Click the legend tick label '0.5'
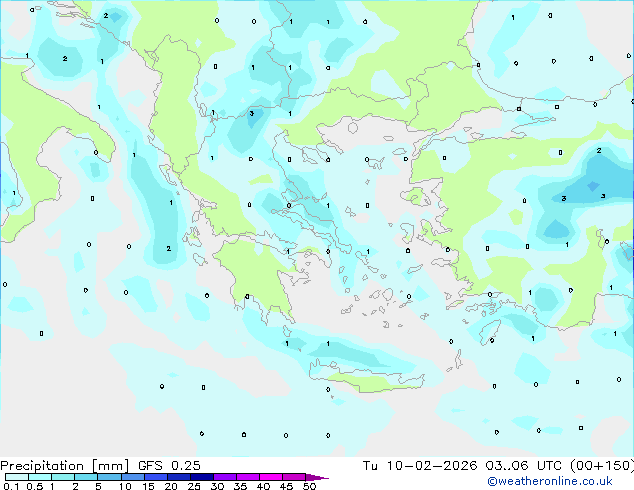Screen dimensions: 634x490 [34, 486]
